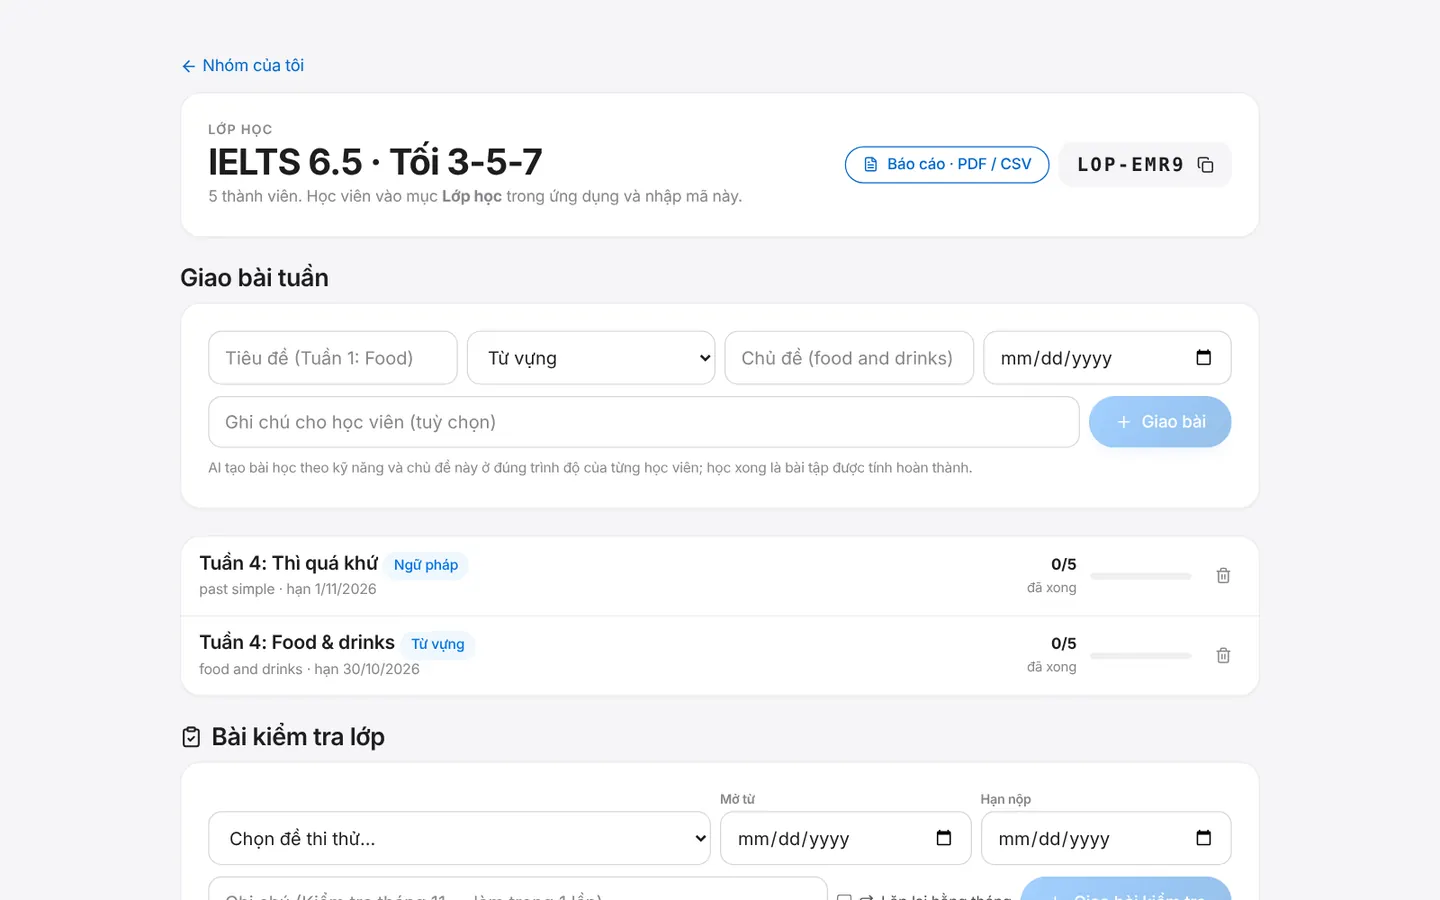Click the Thì quá khứ progress bar
This screenshot has width=1440, height=900.
pos(1141,576)
